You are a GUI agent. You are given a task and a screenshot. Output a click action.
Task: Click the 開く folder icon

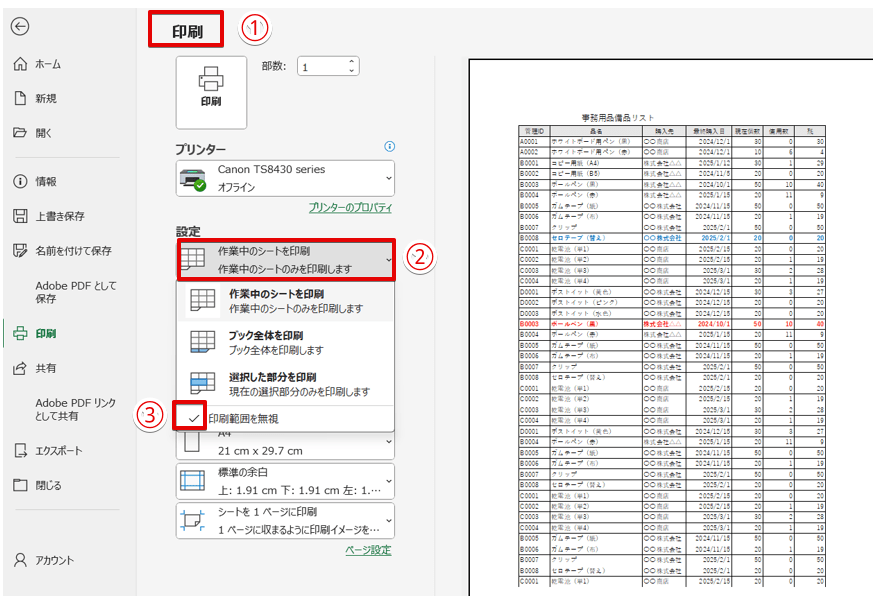point(20,132)
